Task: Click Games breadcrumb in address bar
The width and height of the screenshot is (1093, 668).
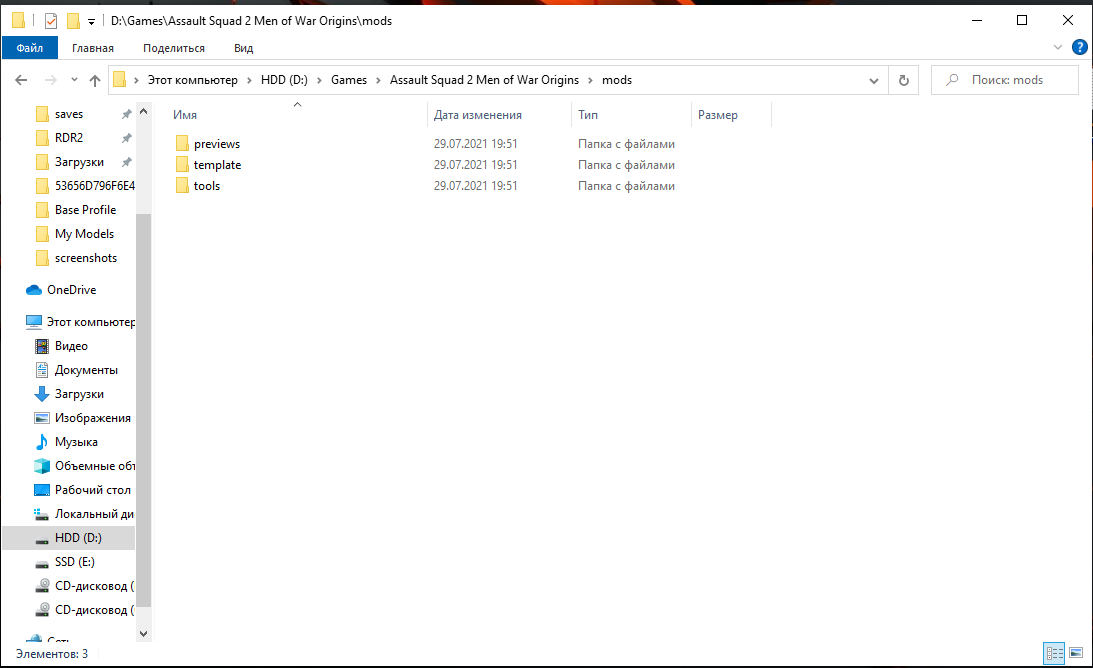Action: coord(349,80)
